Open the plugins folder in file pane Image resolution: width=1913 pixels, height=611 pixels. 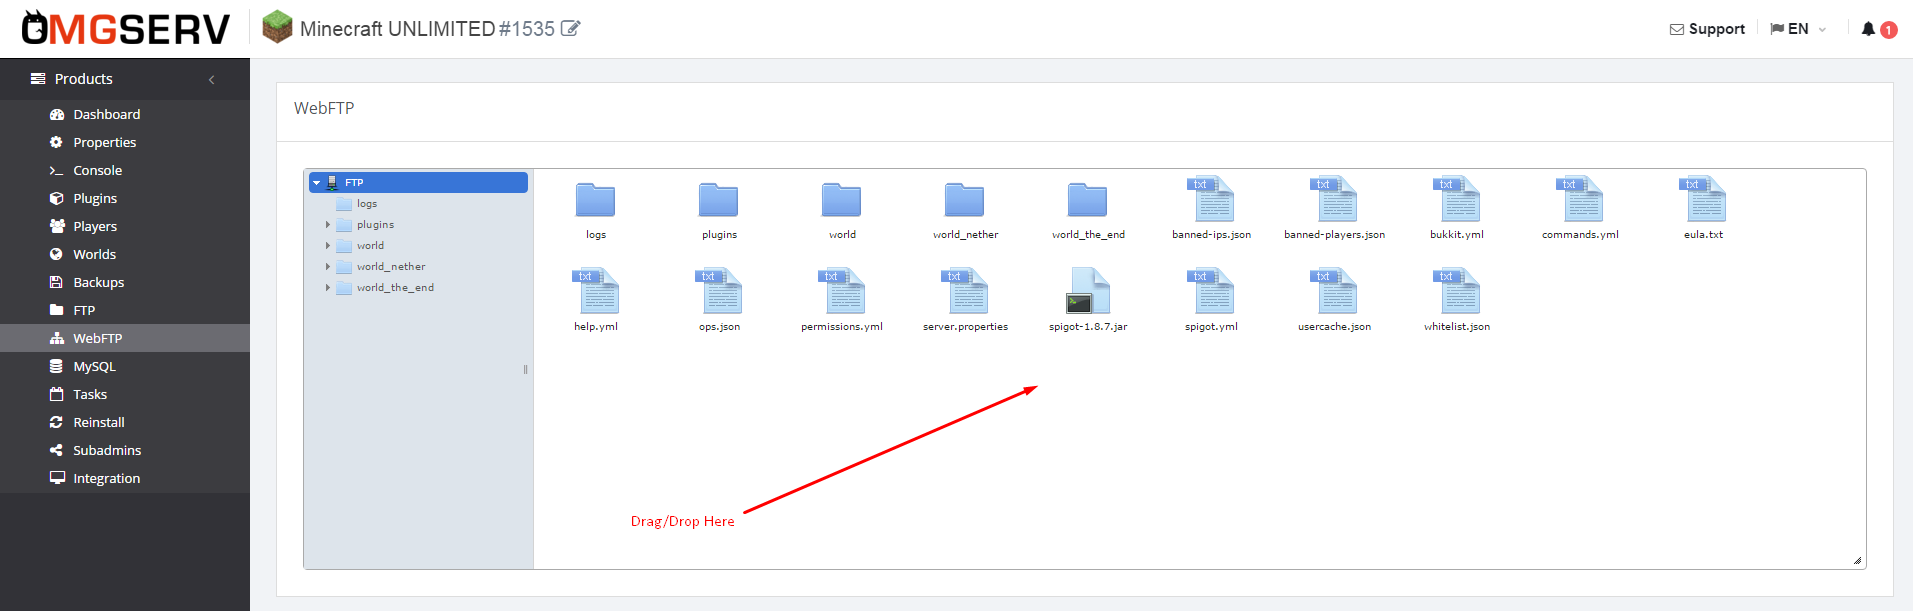coord(718,200)
